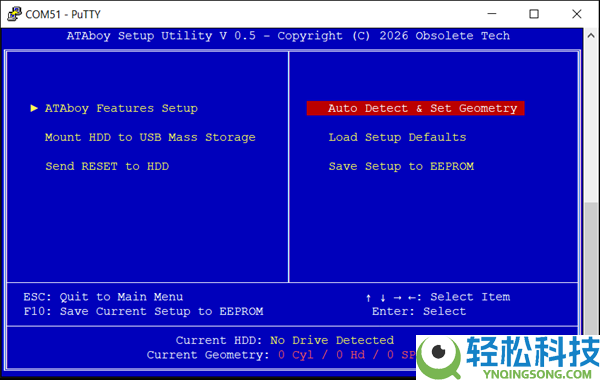Choose Mount HDD to USB Mass Storage
This screenshot has width=600, height=380.
tap(150, 137)
